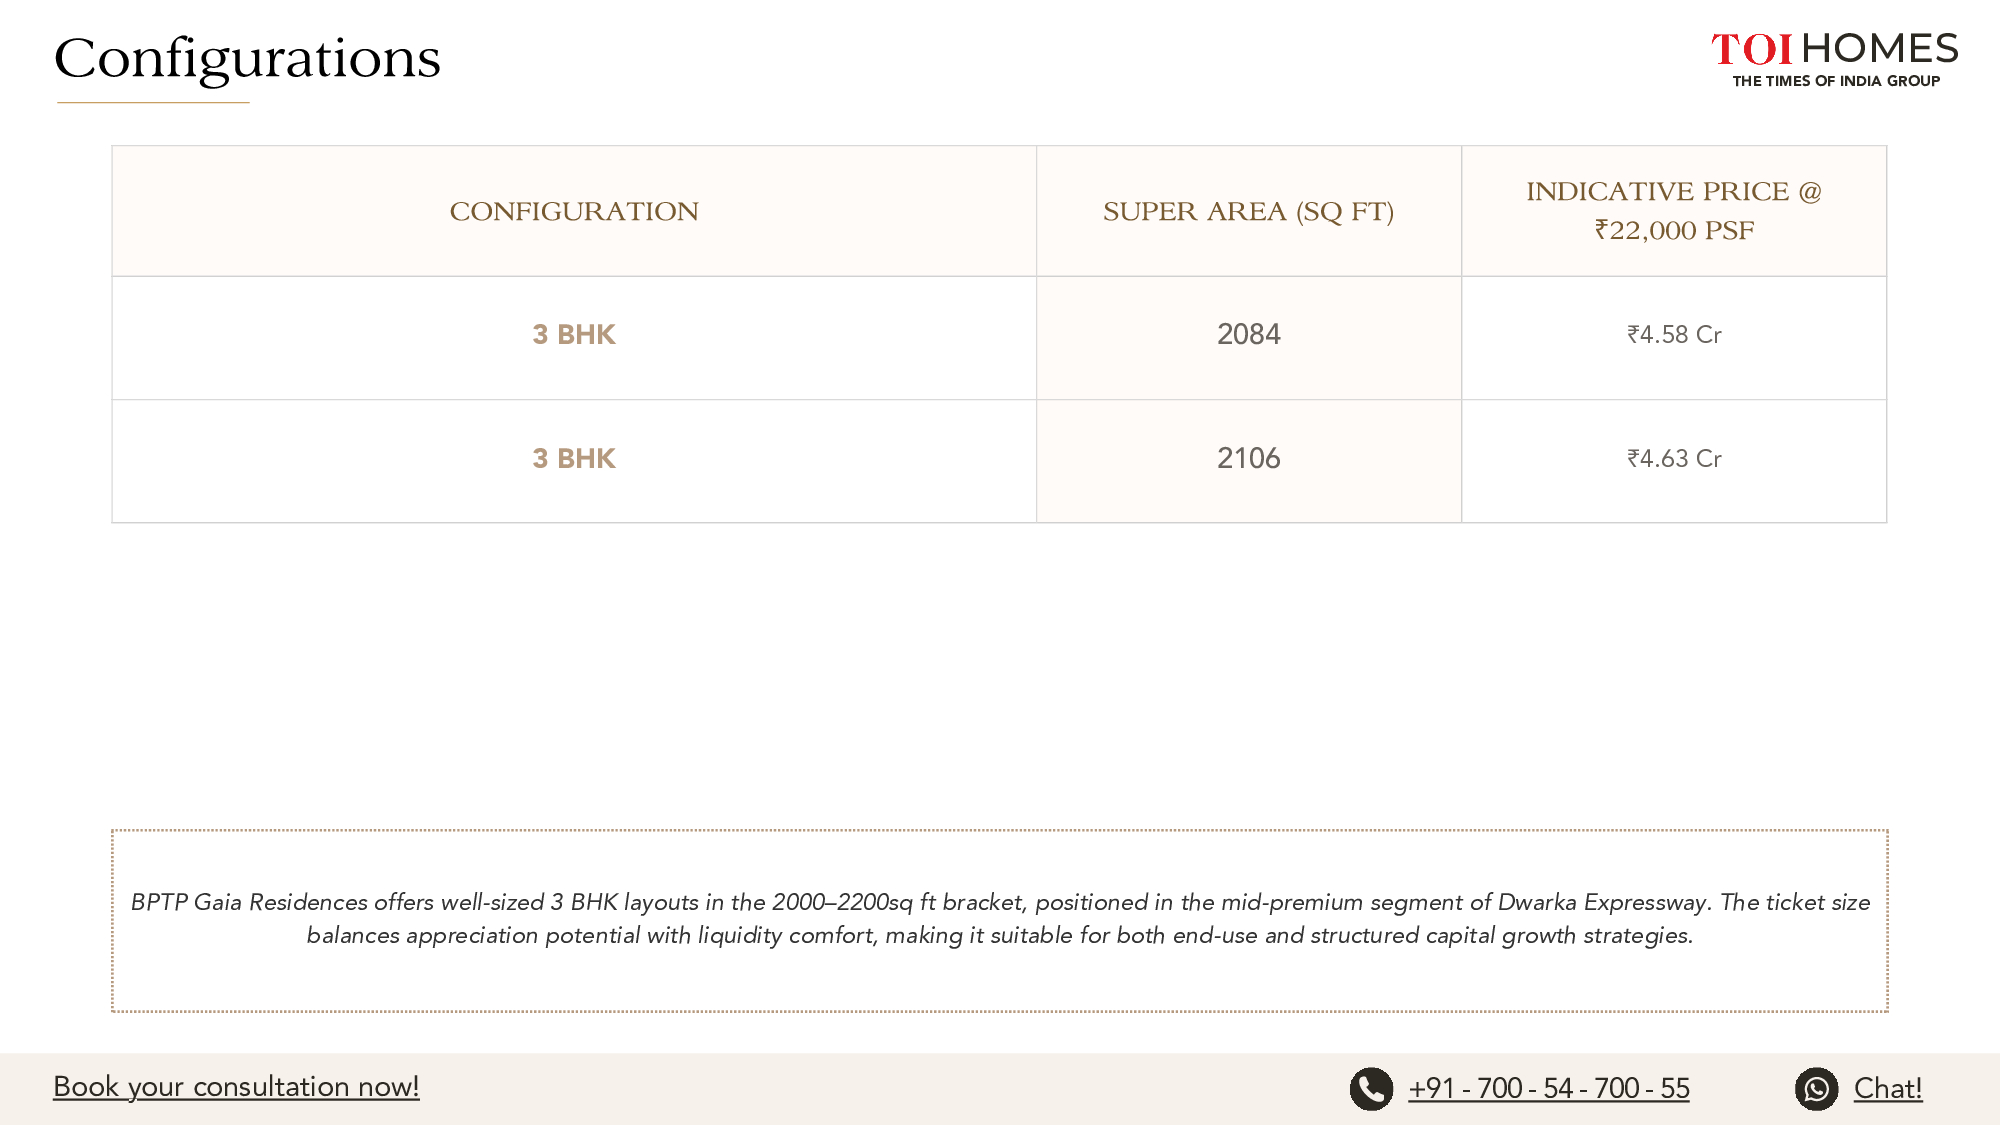Select the INDICATIVE PRICE column header
Screen dimensions: 2000x1125
(x=1674, y=211)
